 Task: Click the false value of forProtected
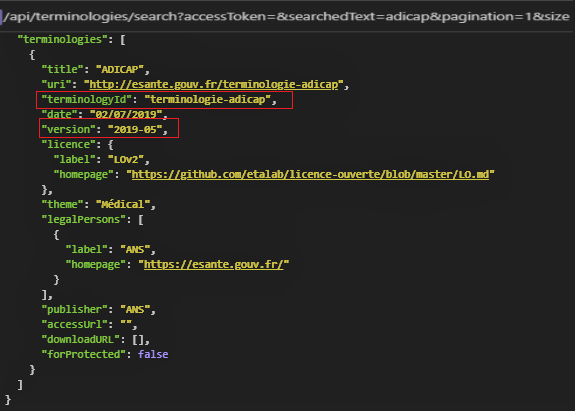[153, 355]
